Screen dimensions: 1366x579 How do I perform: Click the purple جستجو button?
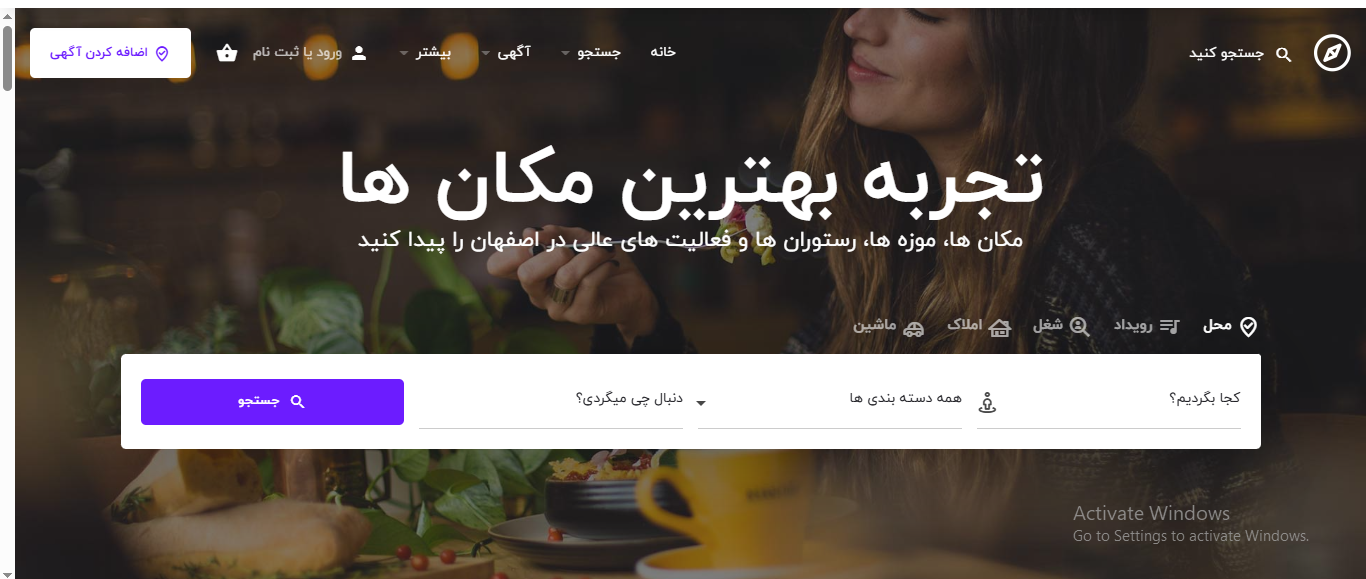tap(272, 402)
